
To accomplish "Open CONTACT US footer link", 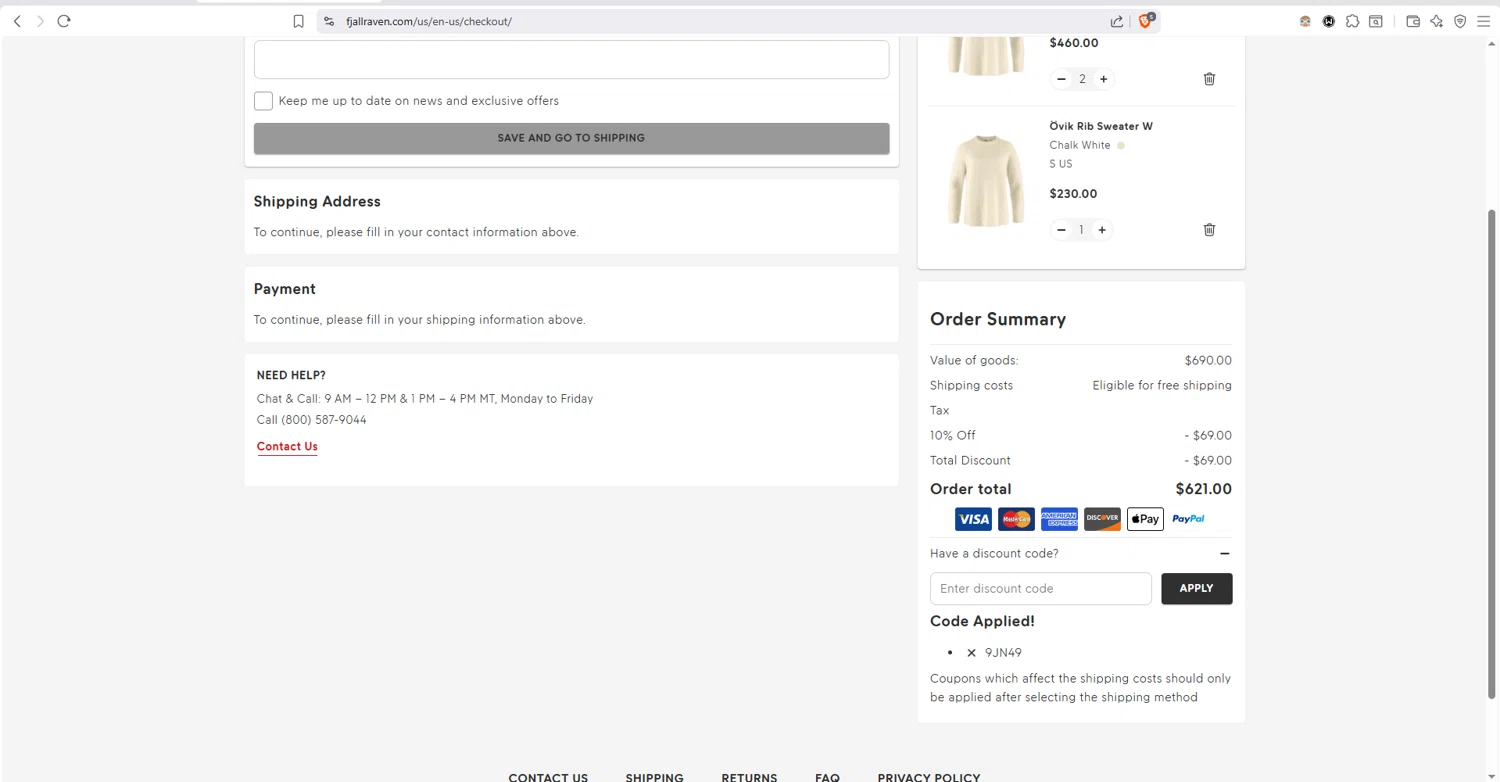I will click(x=548, y=777).
